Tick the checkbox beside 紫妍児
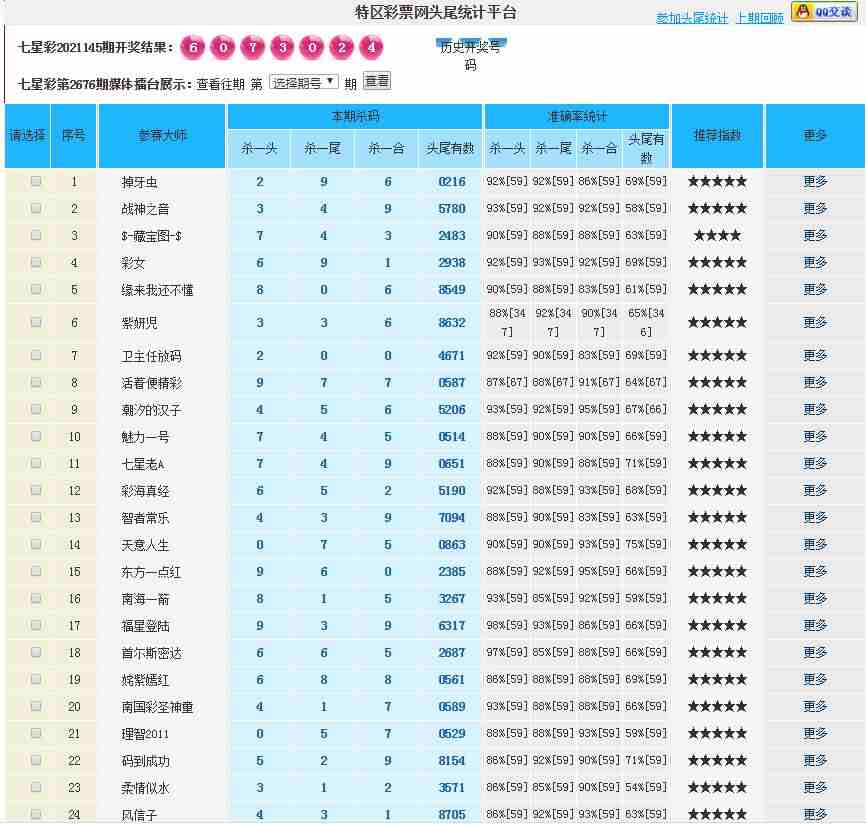This screenshot has width=866, height=824. (x=36, y=322)
